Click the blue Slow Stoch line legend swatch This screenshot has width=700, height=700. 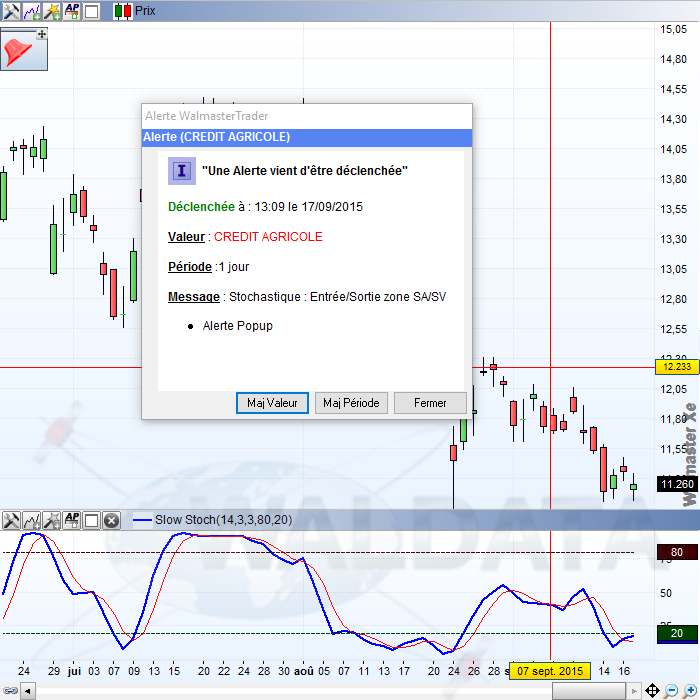click(x=142, y=520)
